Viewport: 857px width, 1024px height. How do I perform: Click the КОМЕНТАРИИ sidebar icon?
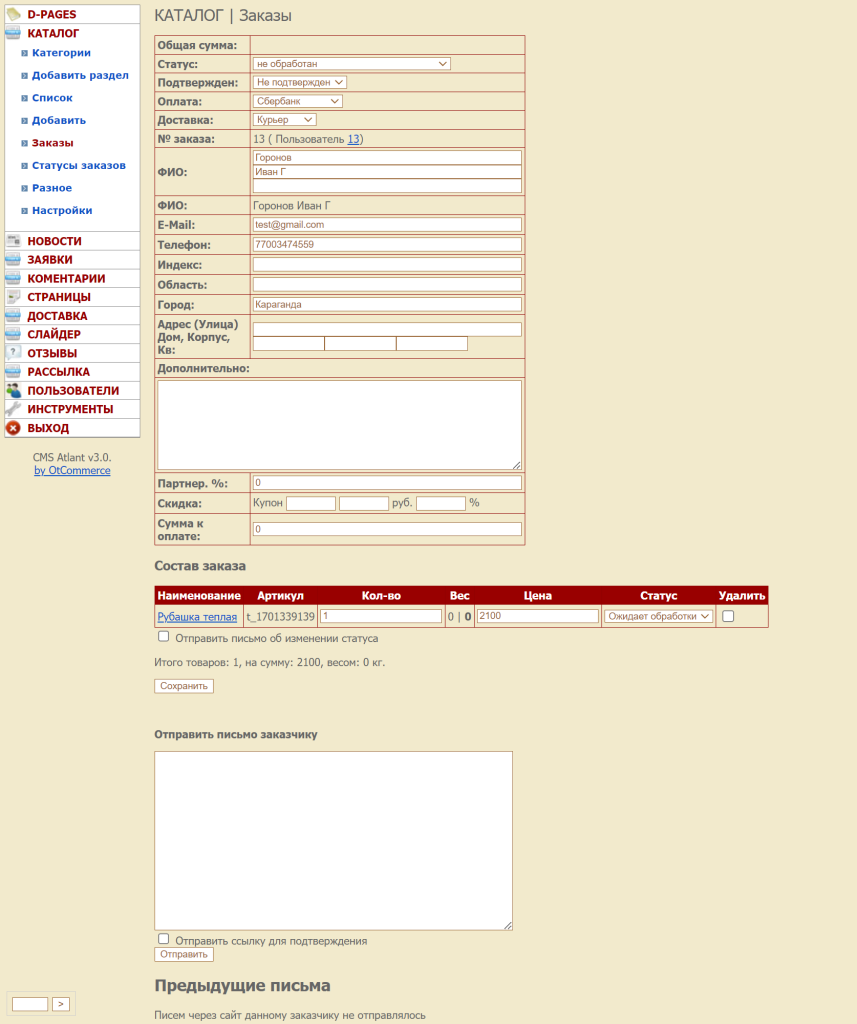pyautogui.click(x=13, y=278)
